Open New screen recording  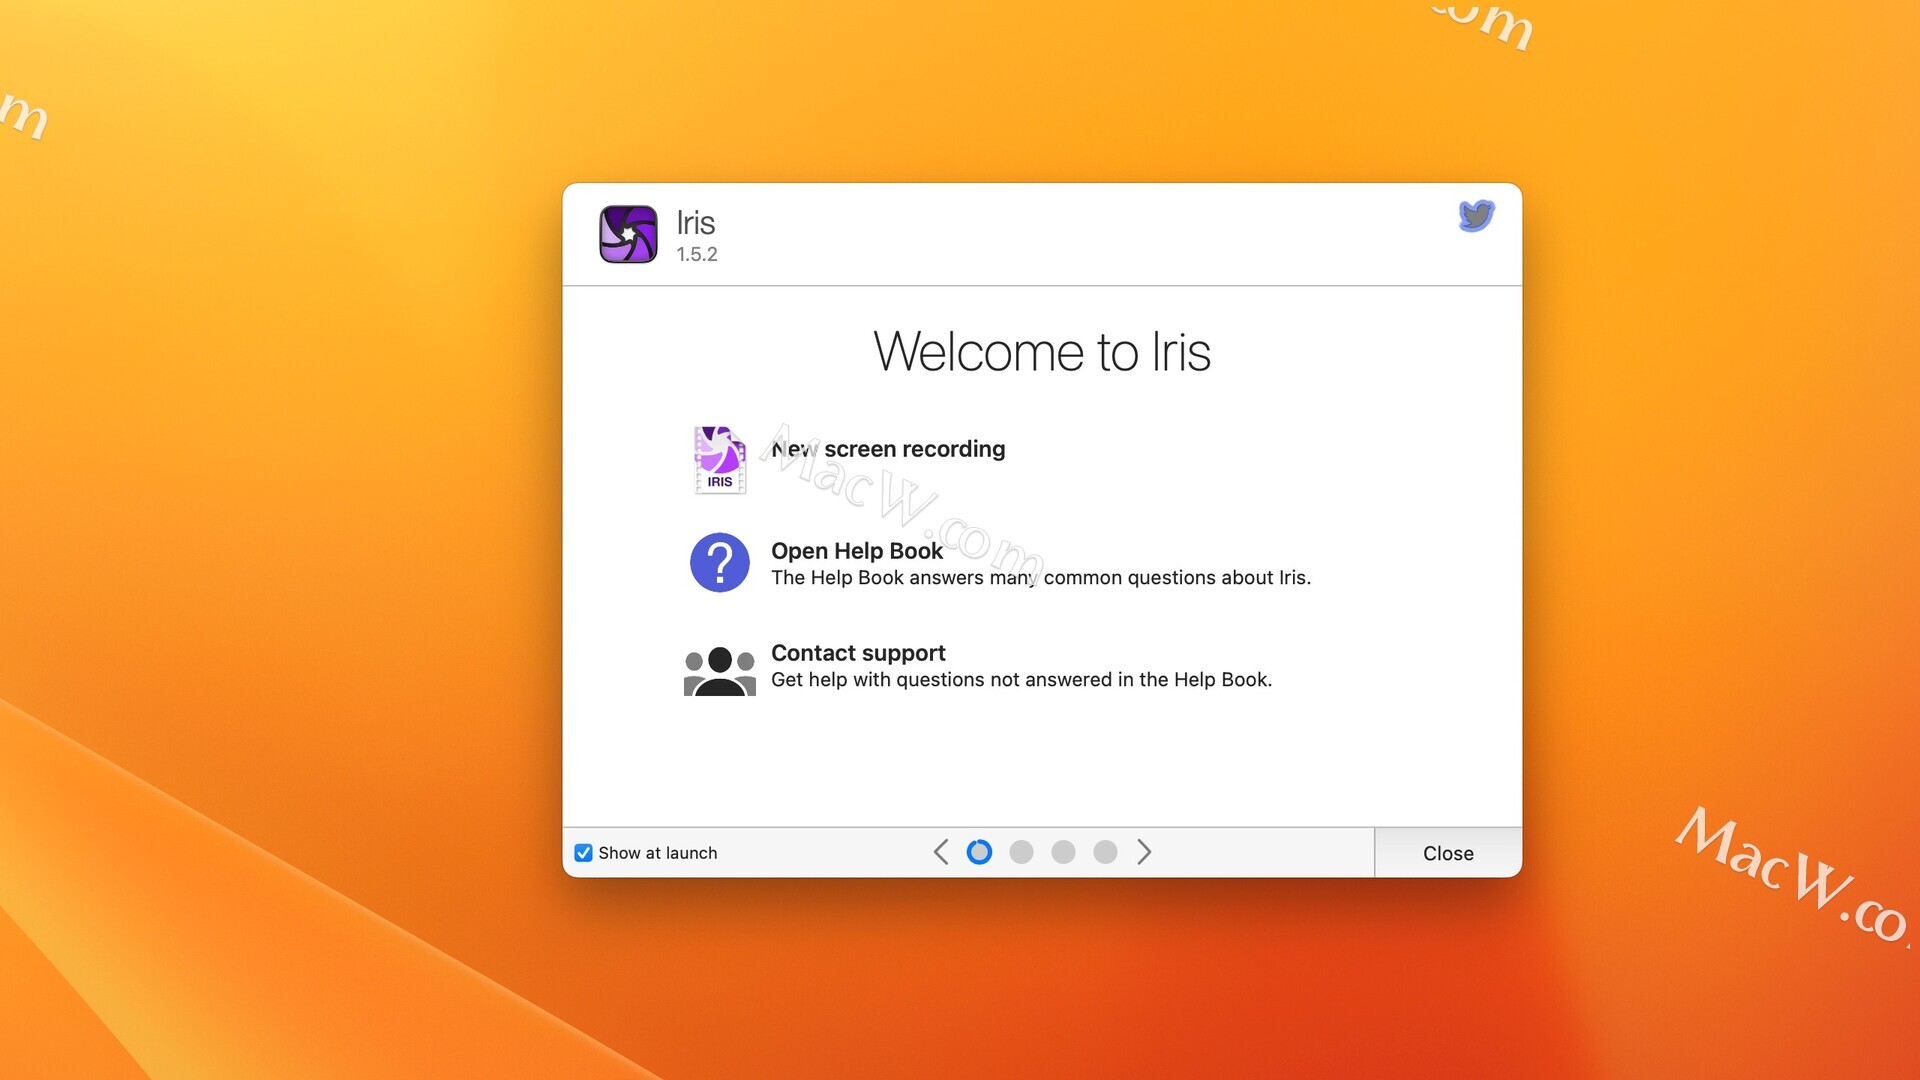[x=887, y=449]
